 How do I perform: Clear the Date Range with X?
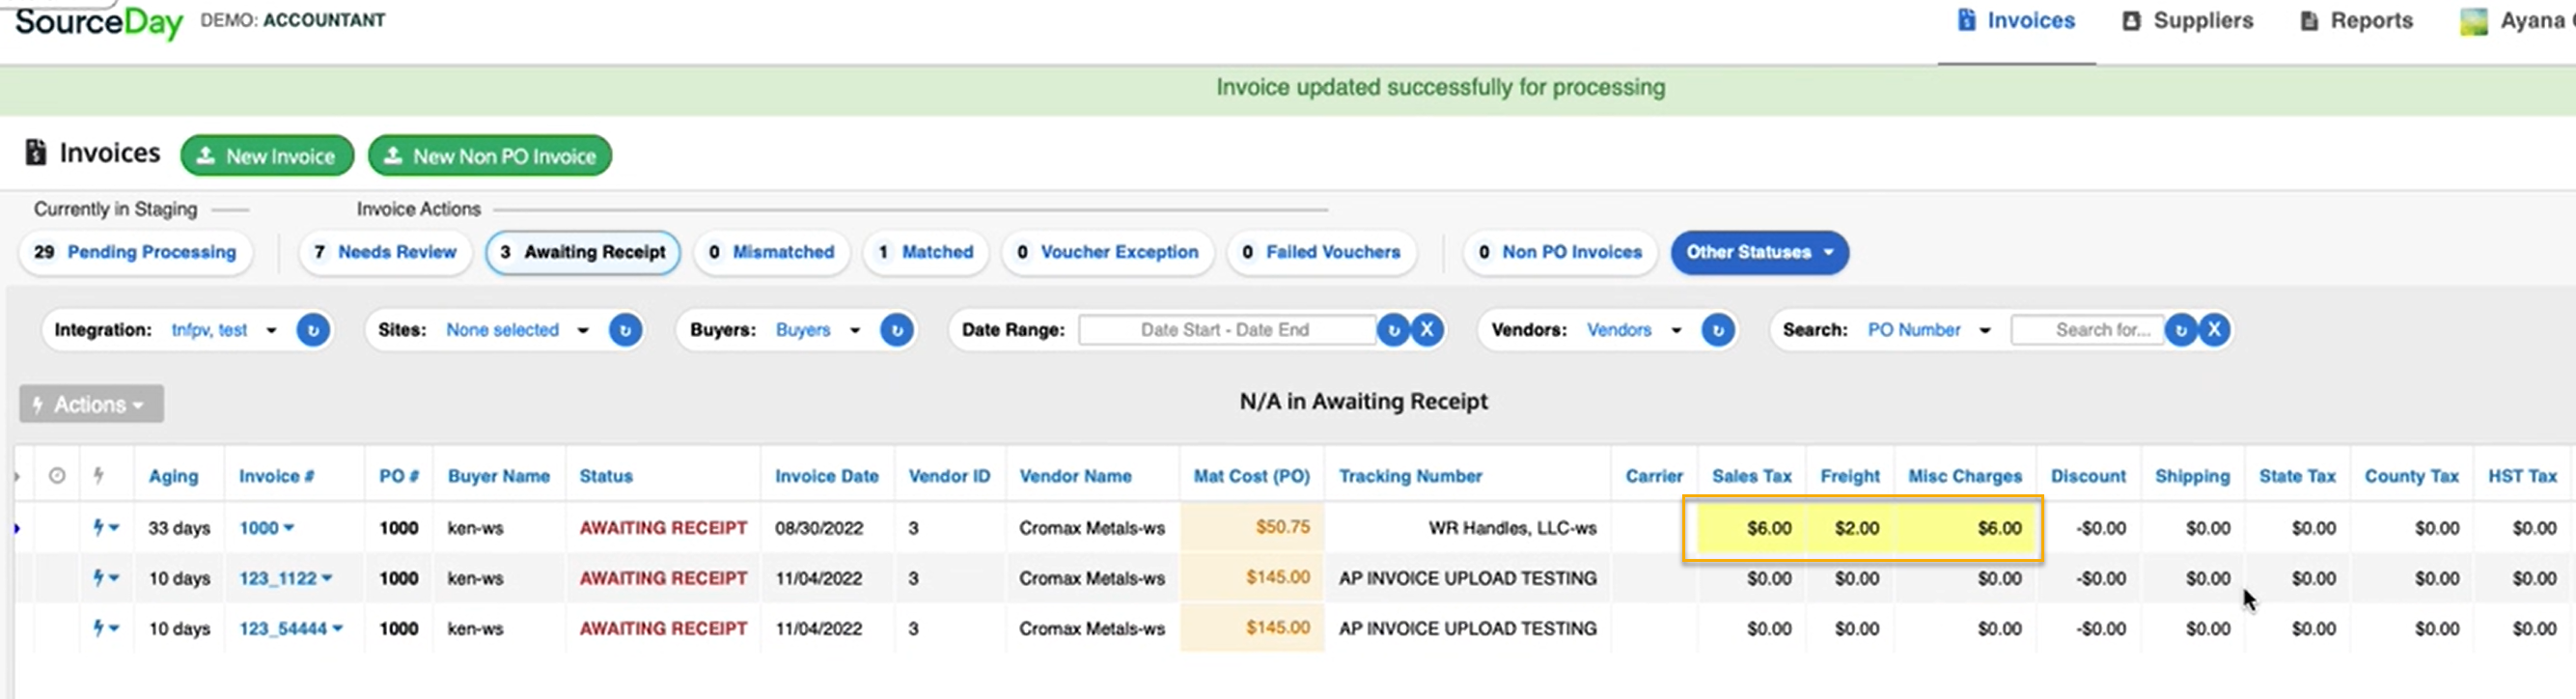1427,330
